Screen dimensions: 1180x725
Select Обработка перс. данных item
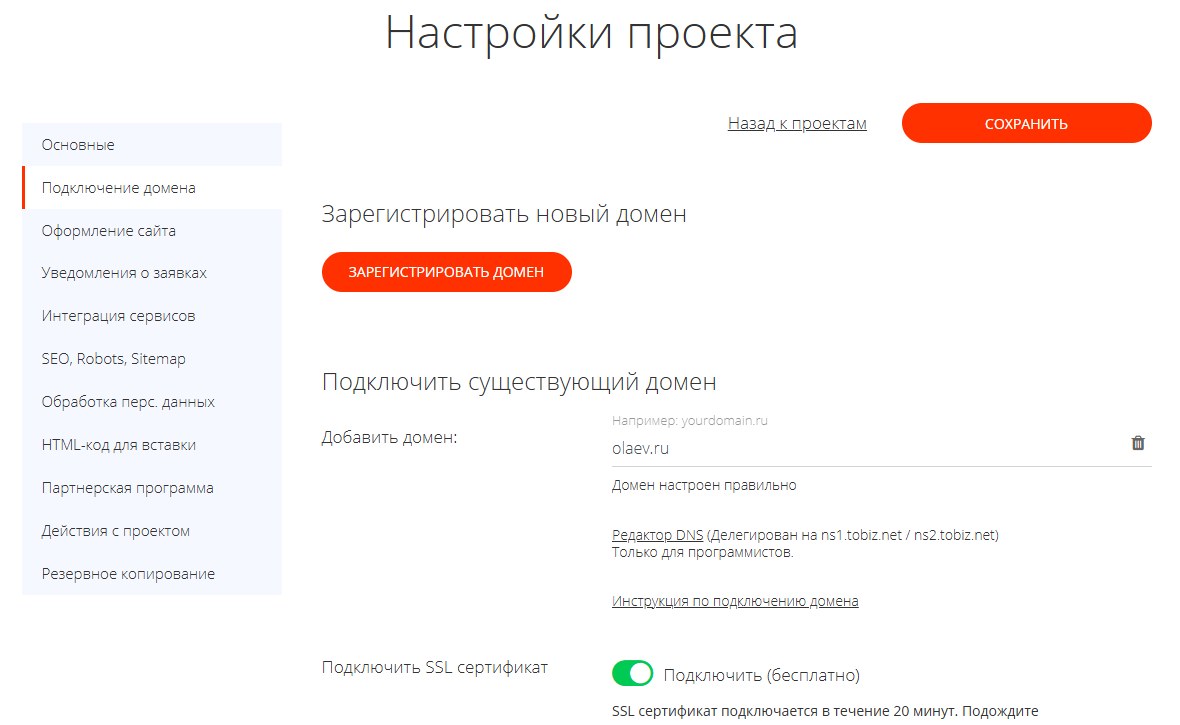click(x=152, y=401)
